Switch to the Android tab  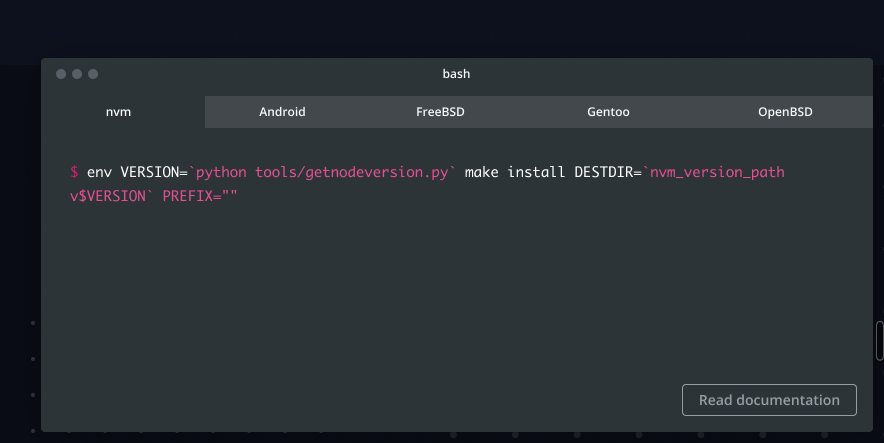click(x=282, y=112)
